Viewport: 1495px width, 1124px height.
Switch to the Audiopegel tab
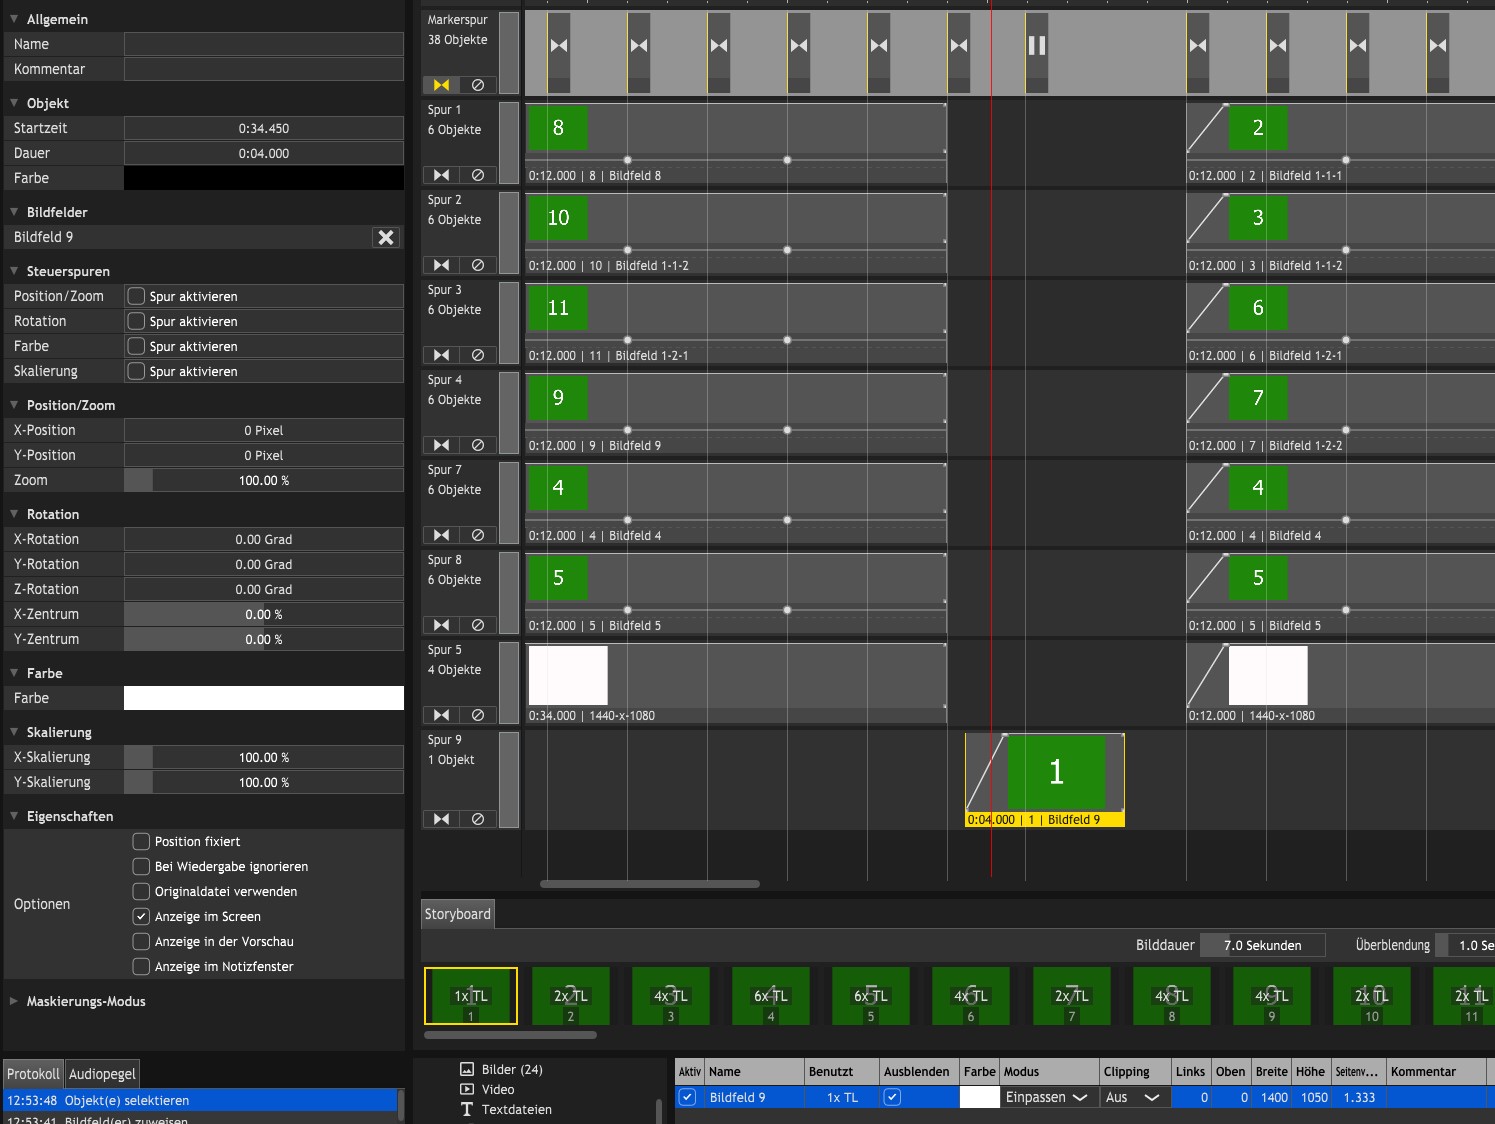point(102,1073)
